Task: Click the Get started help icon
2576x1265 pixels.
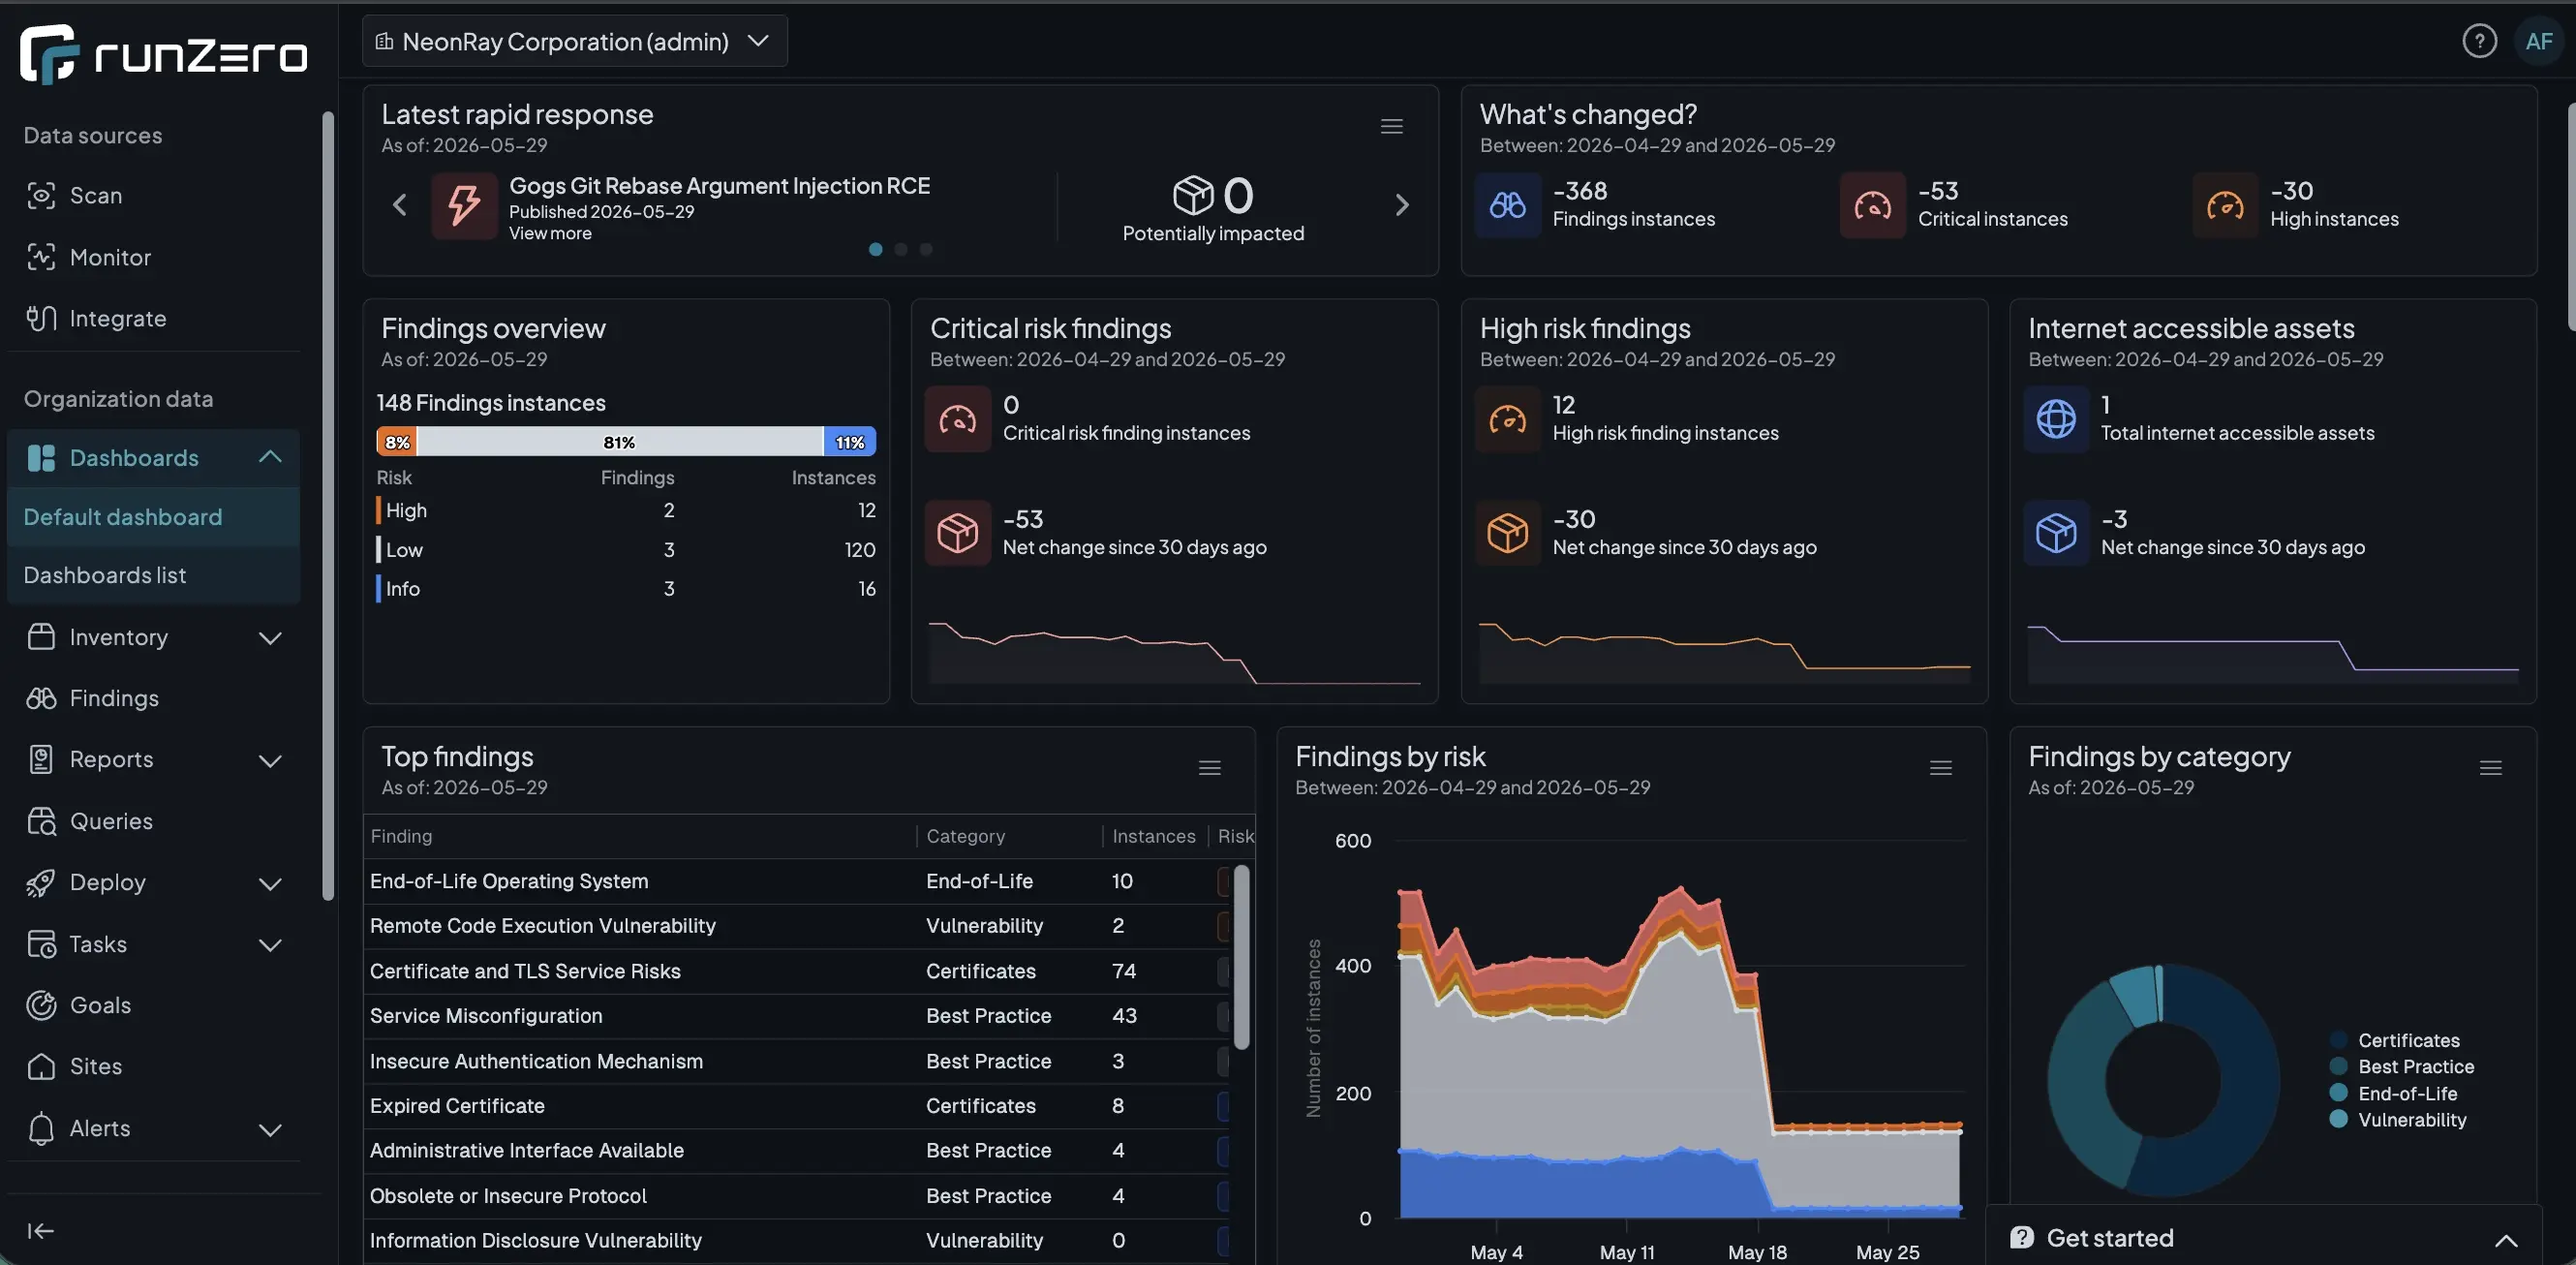Action: pyautogui.click(x=2021, y=1237)
